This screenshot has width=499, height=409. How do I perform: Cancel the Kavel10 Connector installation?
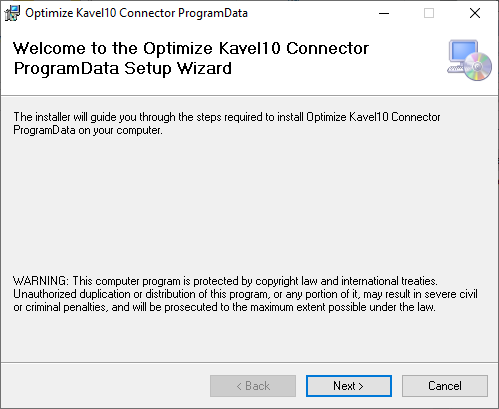445,386
